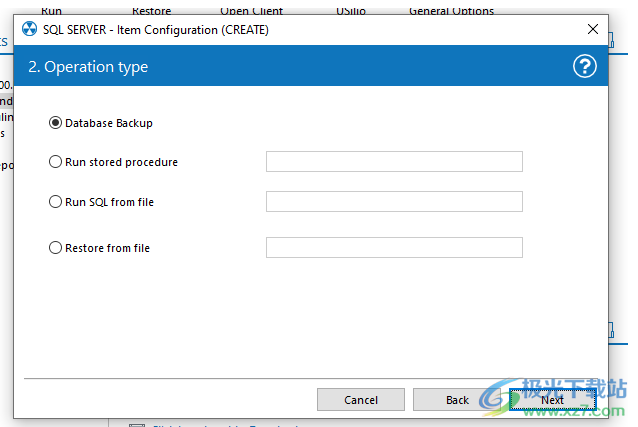Click Restore in the background window toolbar
Viewport: 638px width, 427px height.
click(151, 11)
